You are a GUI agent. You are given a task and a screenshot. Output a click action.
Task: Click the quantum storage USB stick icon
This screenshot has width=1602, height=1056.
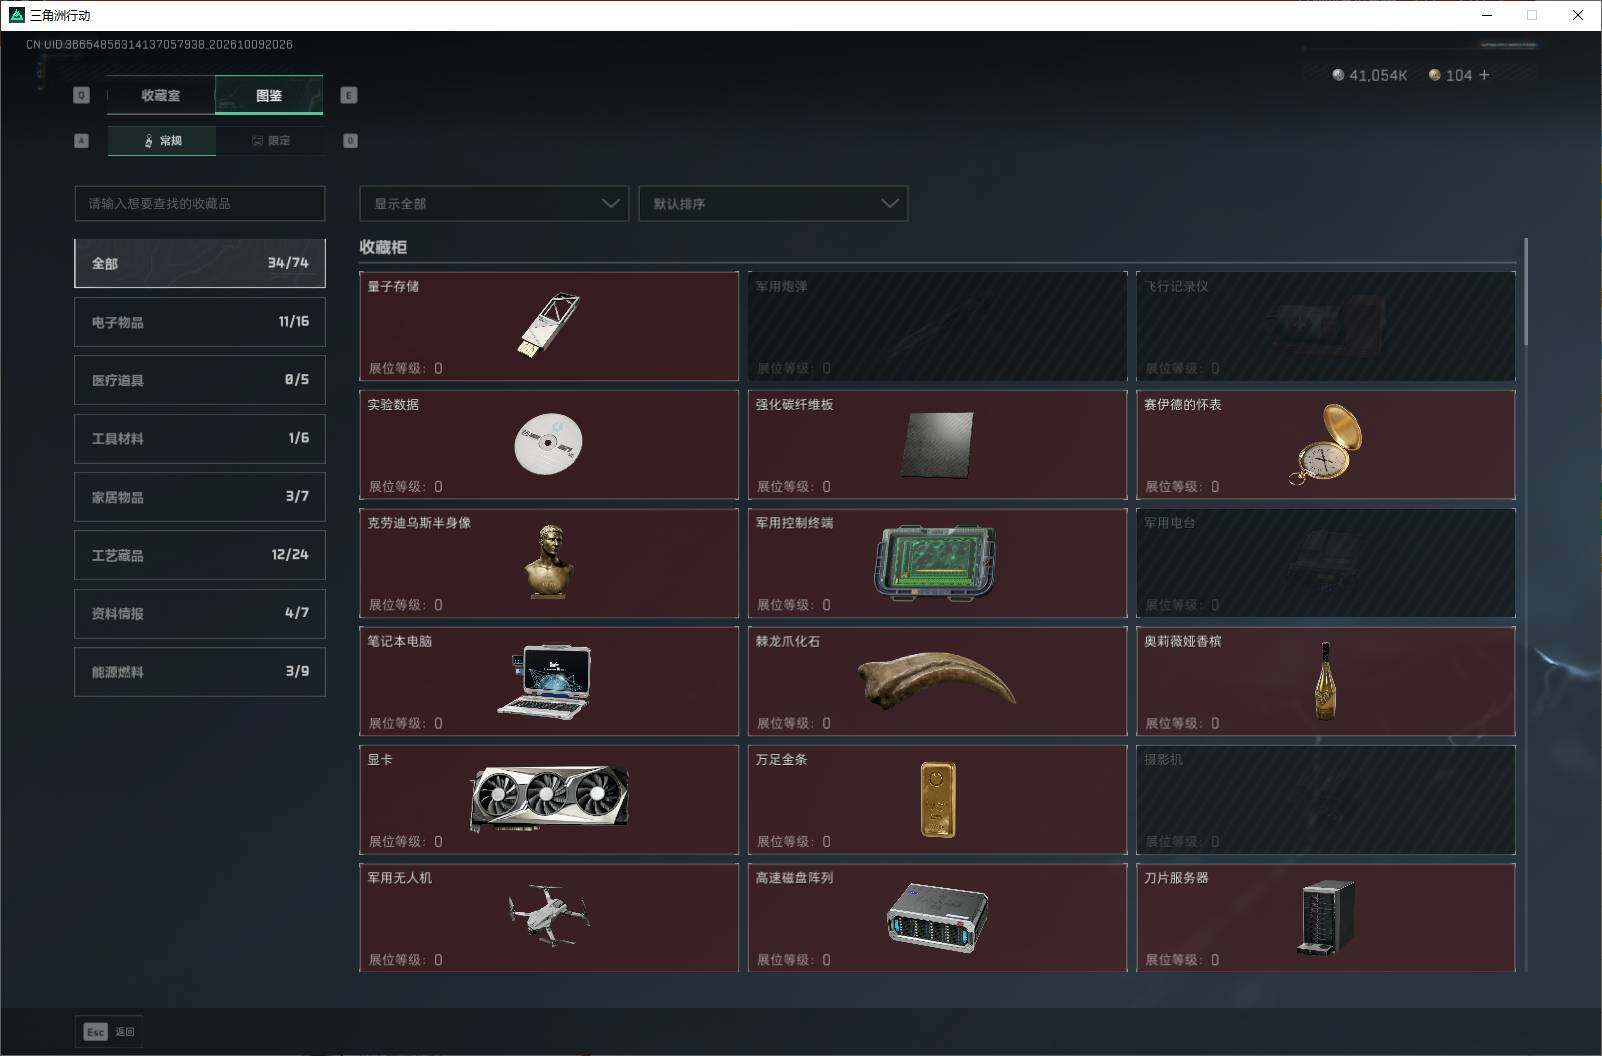point(548,325)
